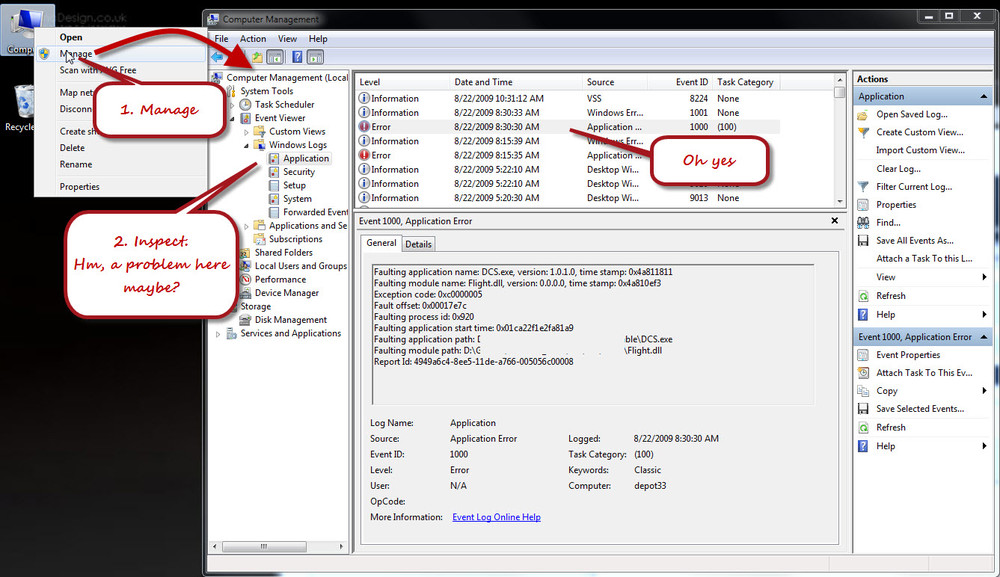Open Subscriptions node in tree
Screen dimensions: 1000x577
[x=295, y=238]
